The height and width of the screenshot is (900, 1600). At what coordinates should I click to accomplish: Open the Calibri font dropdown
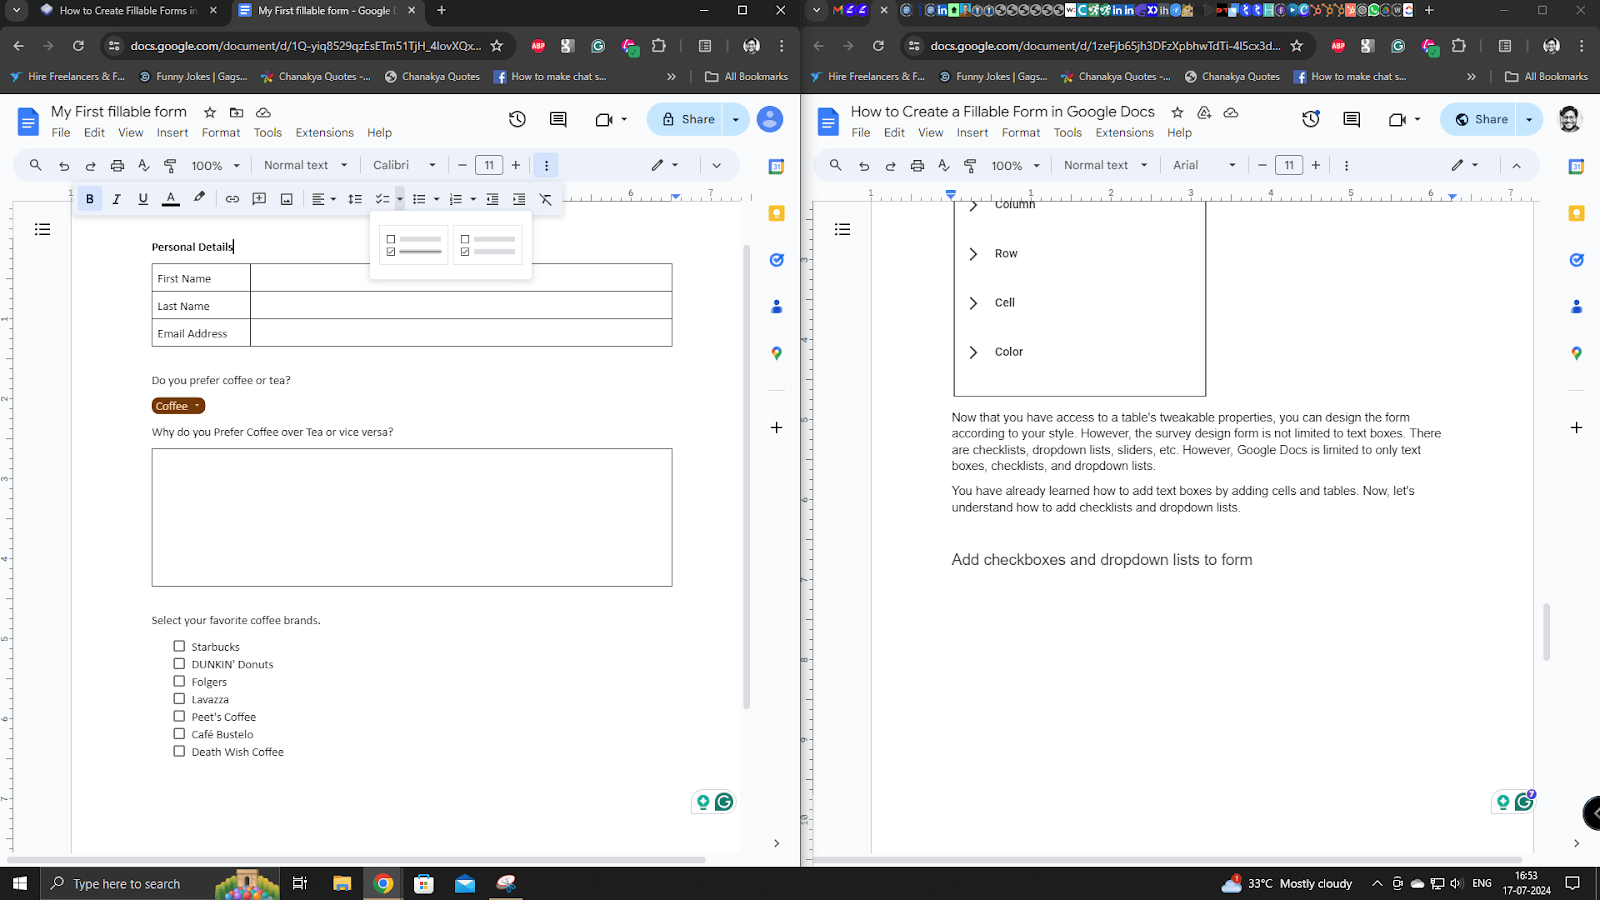(403, 165)
